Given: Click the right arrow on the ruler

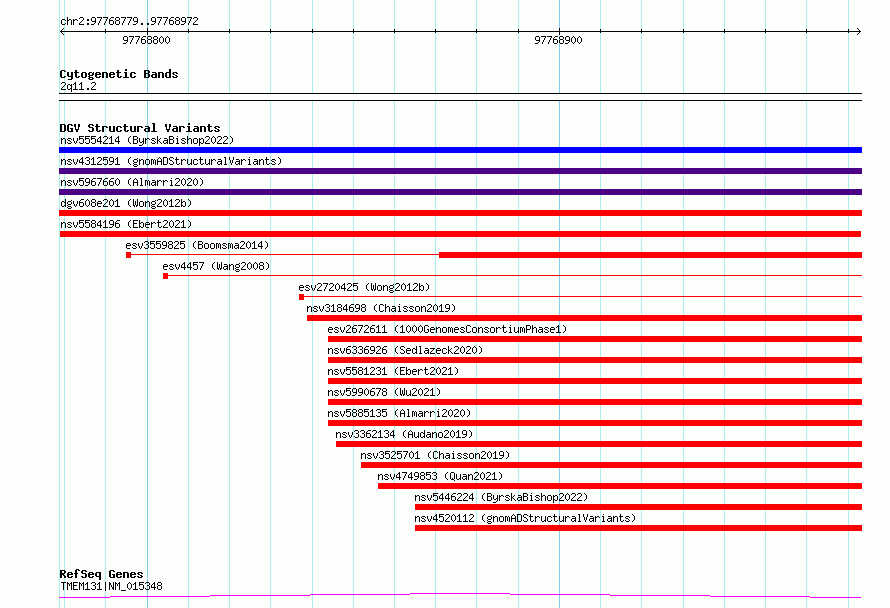Looking at the screenshot, I should [858, 32].
